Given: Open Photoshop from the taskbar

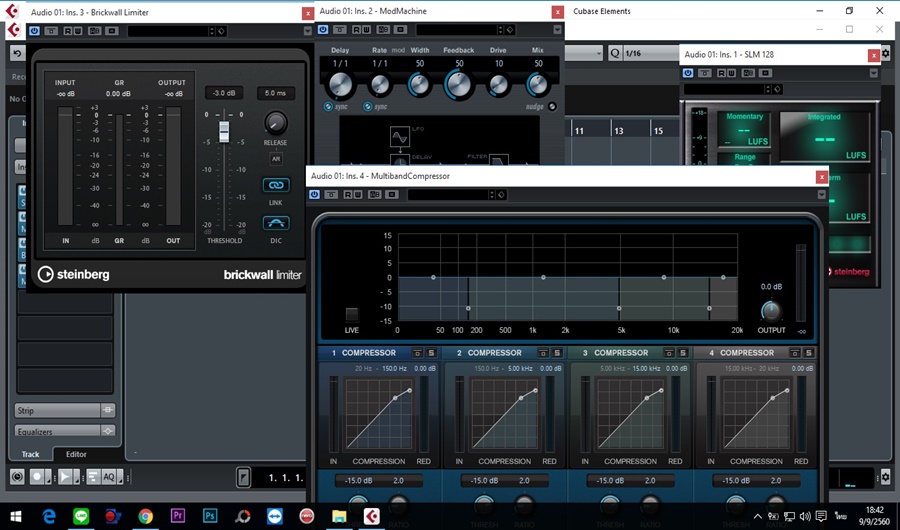Looking at the screenshot, I should 210,516.
